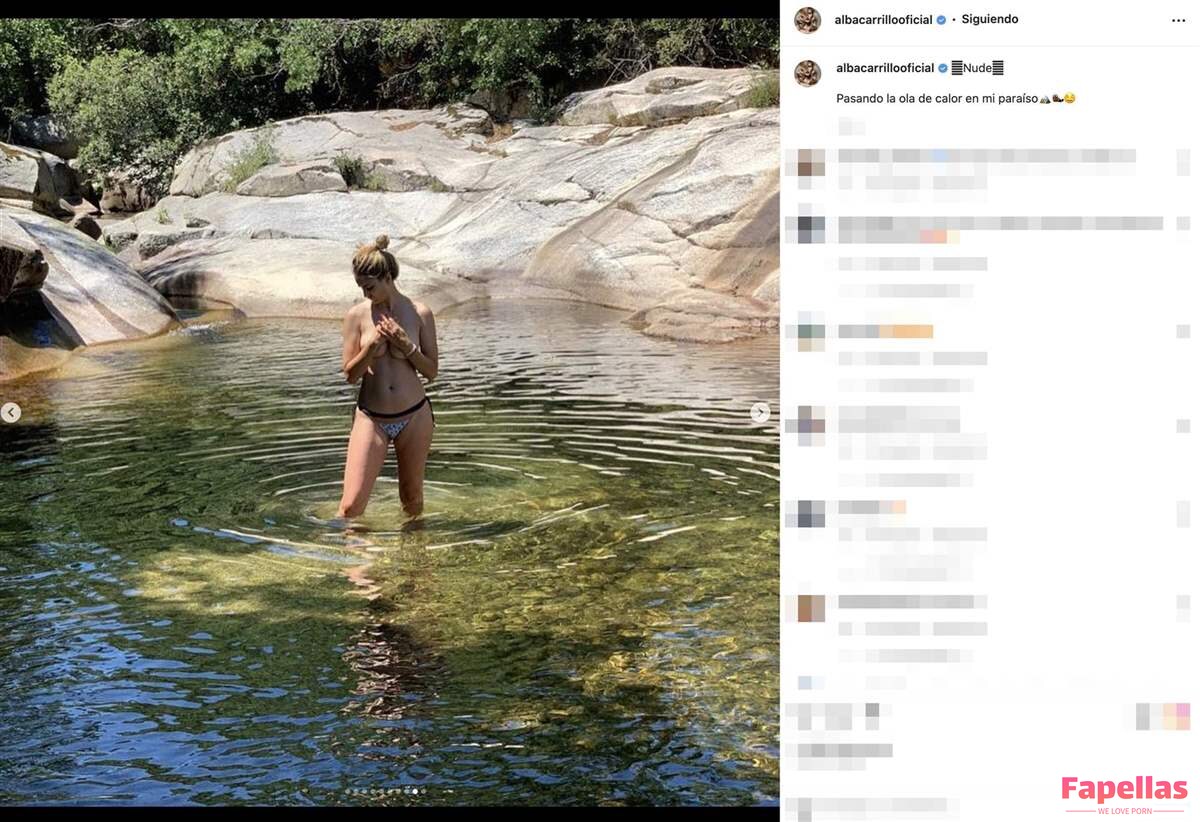Click the main photo of the post
Screen dimensions: 1200x822
[390, 412]
